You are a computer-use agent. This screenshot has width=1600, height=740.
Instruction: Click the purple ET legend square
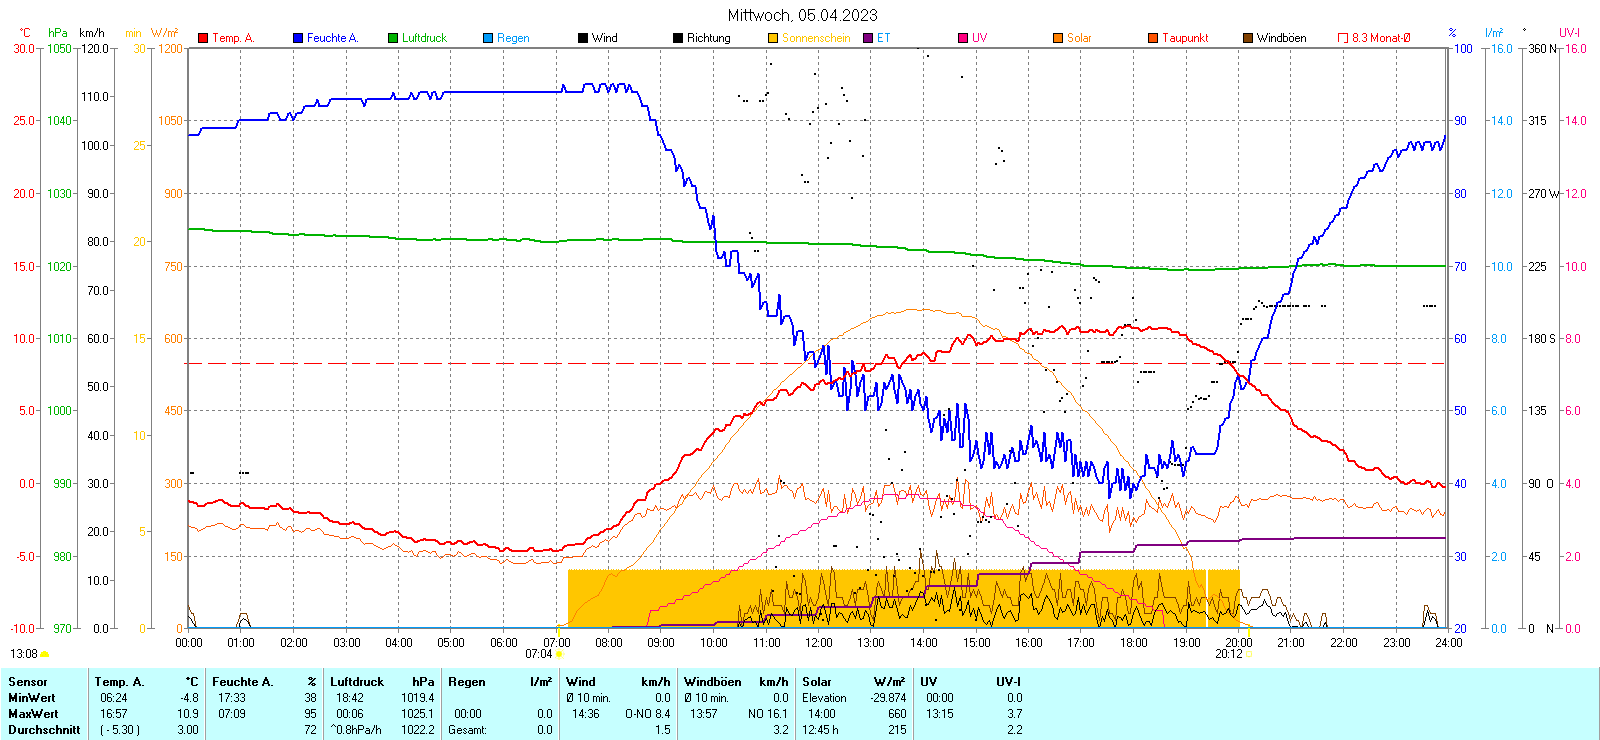pyautogui.click(x=868, y=38)
